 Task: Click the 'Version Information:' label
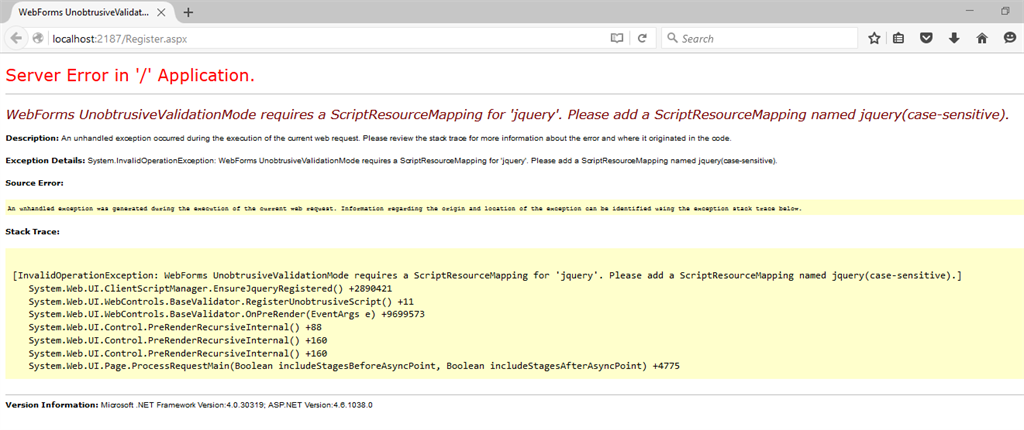52,405
